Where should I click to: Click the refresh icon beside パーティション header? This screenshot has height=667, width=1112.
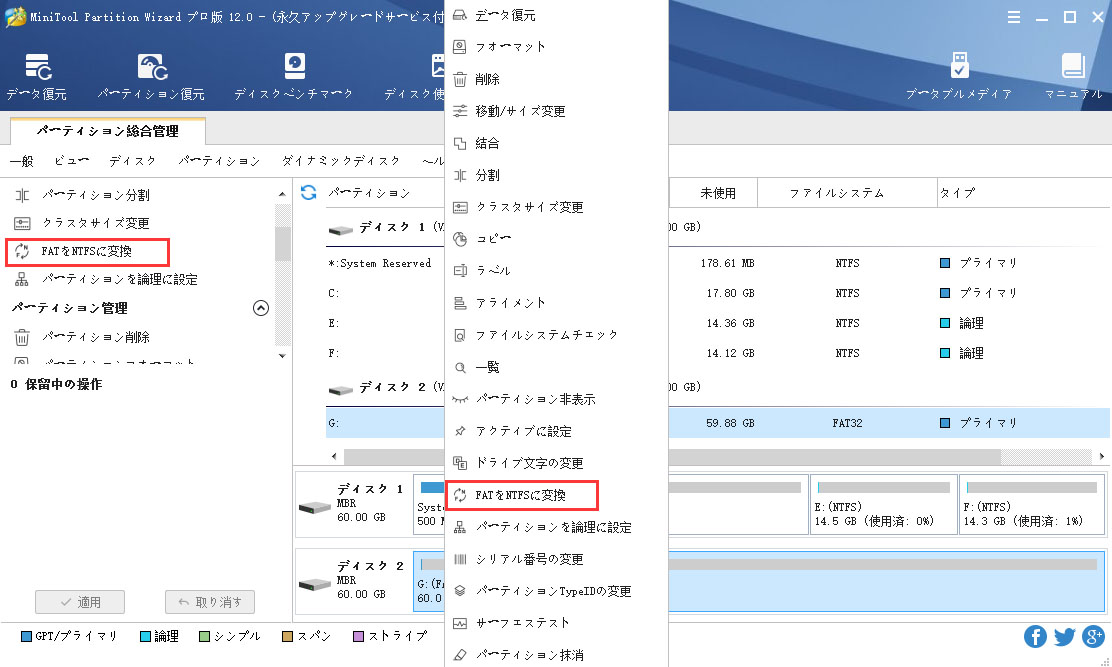[309, 192]
